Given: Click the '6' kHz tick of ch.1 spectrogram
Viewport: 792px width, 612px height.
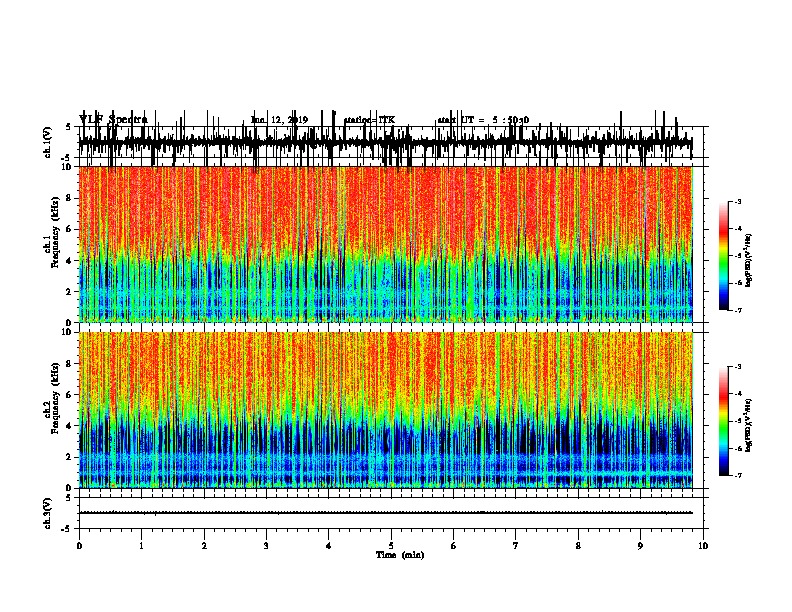Looking at the screenshot, I should coord(69,229).
